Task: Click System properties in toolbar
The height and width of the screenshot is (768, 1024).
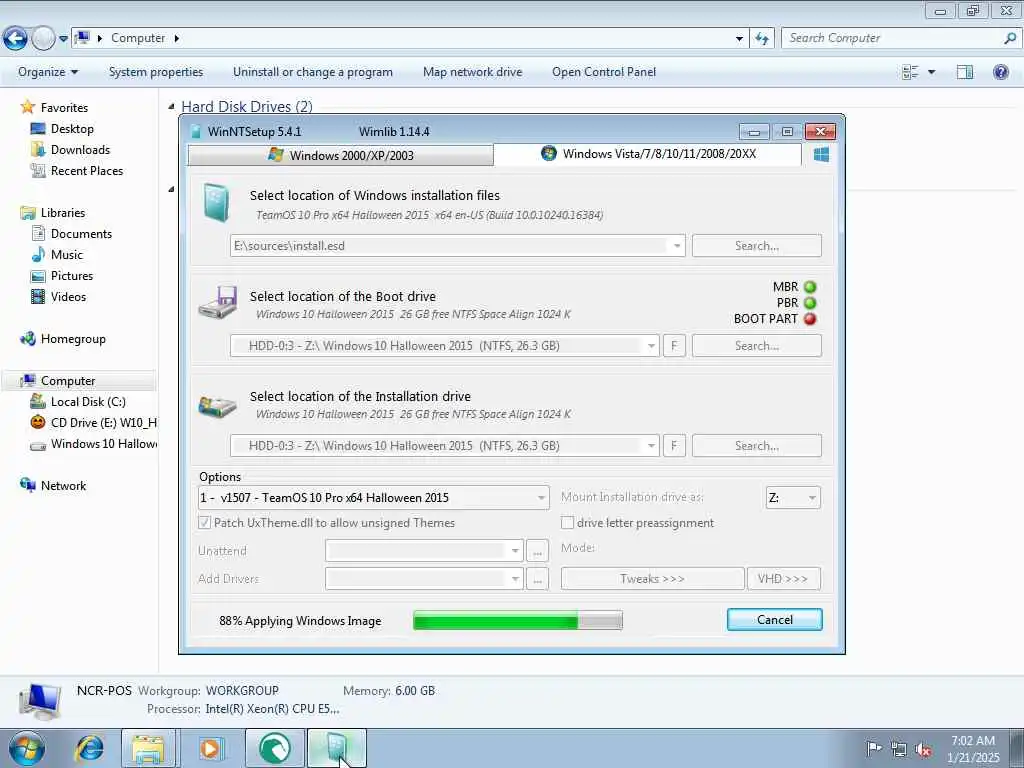Action: point(155,72)
